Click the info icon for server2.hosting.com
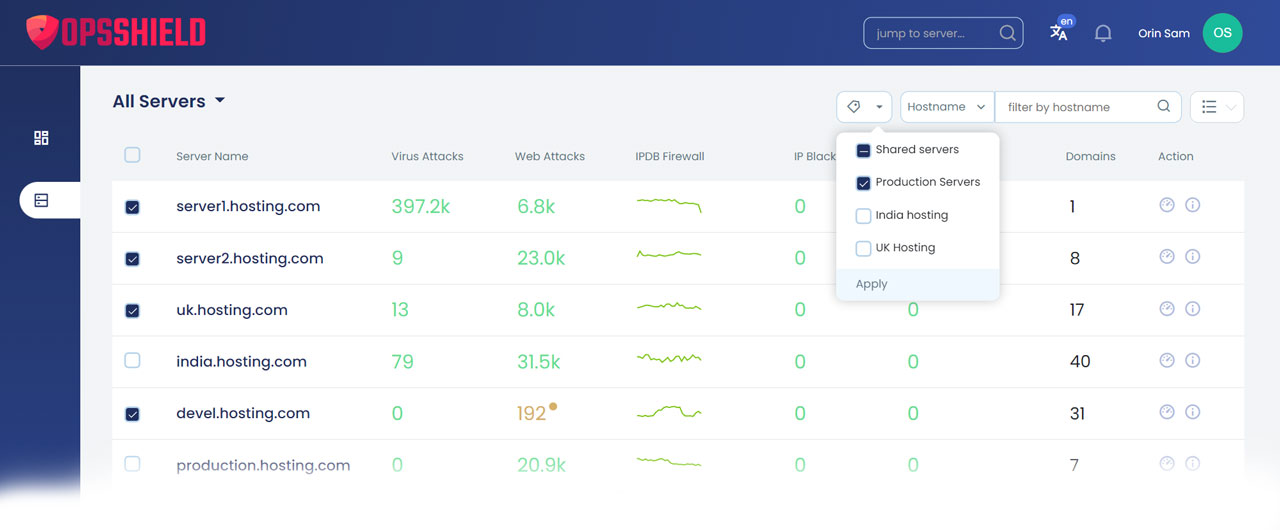Image resolution: width=1280 pixels, height=530 pixels. [1192, 257]
